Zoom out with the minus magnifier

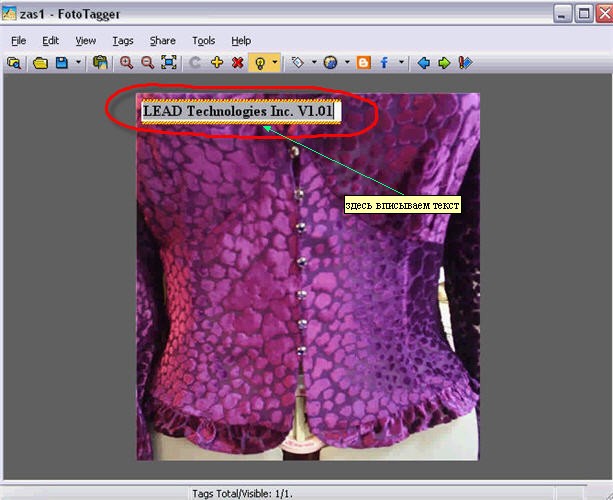pos(147,63)
